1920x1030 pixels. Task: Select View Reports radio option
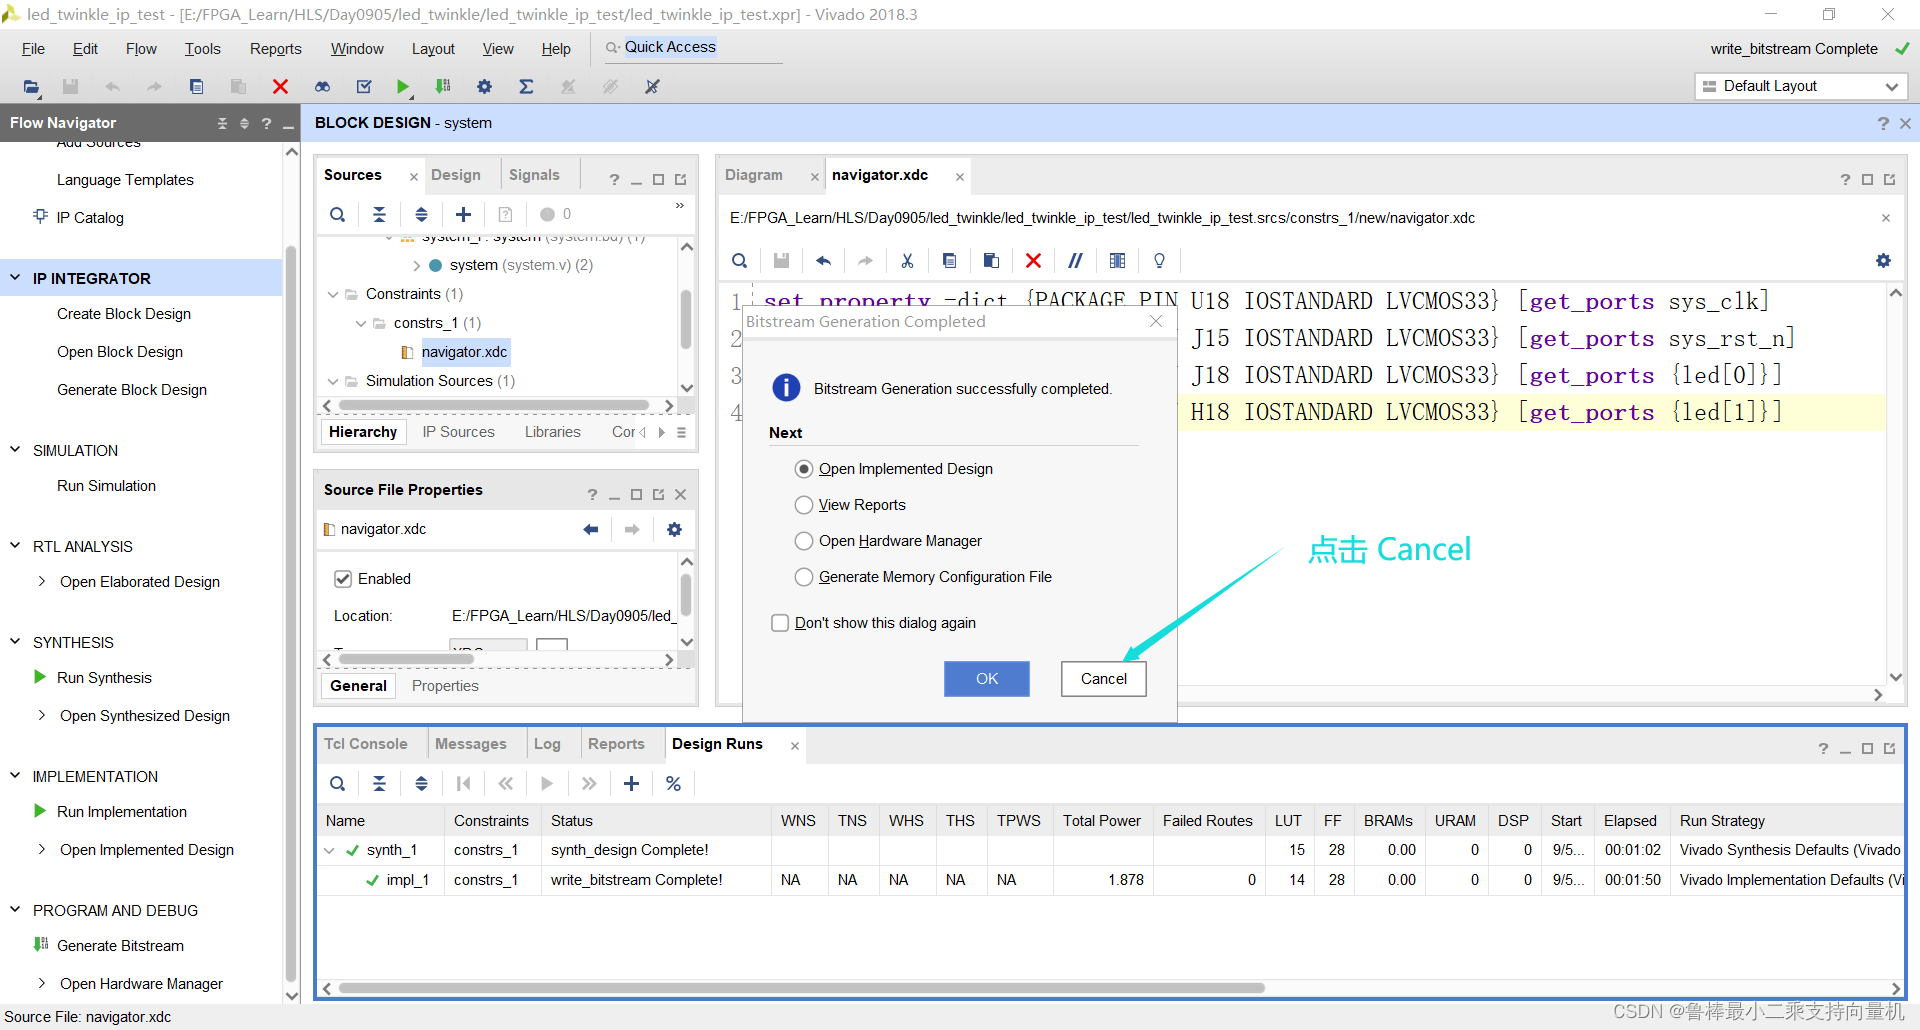[x=804, y=505]
